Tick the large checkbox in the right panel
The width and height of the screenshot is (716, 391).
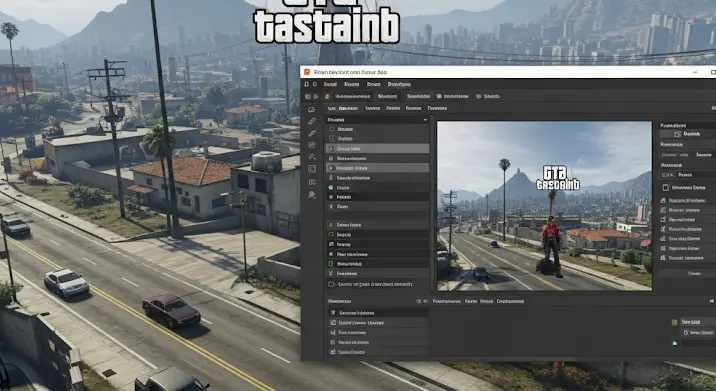tap(665, 188)
